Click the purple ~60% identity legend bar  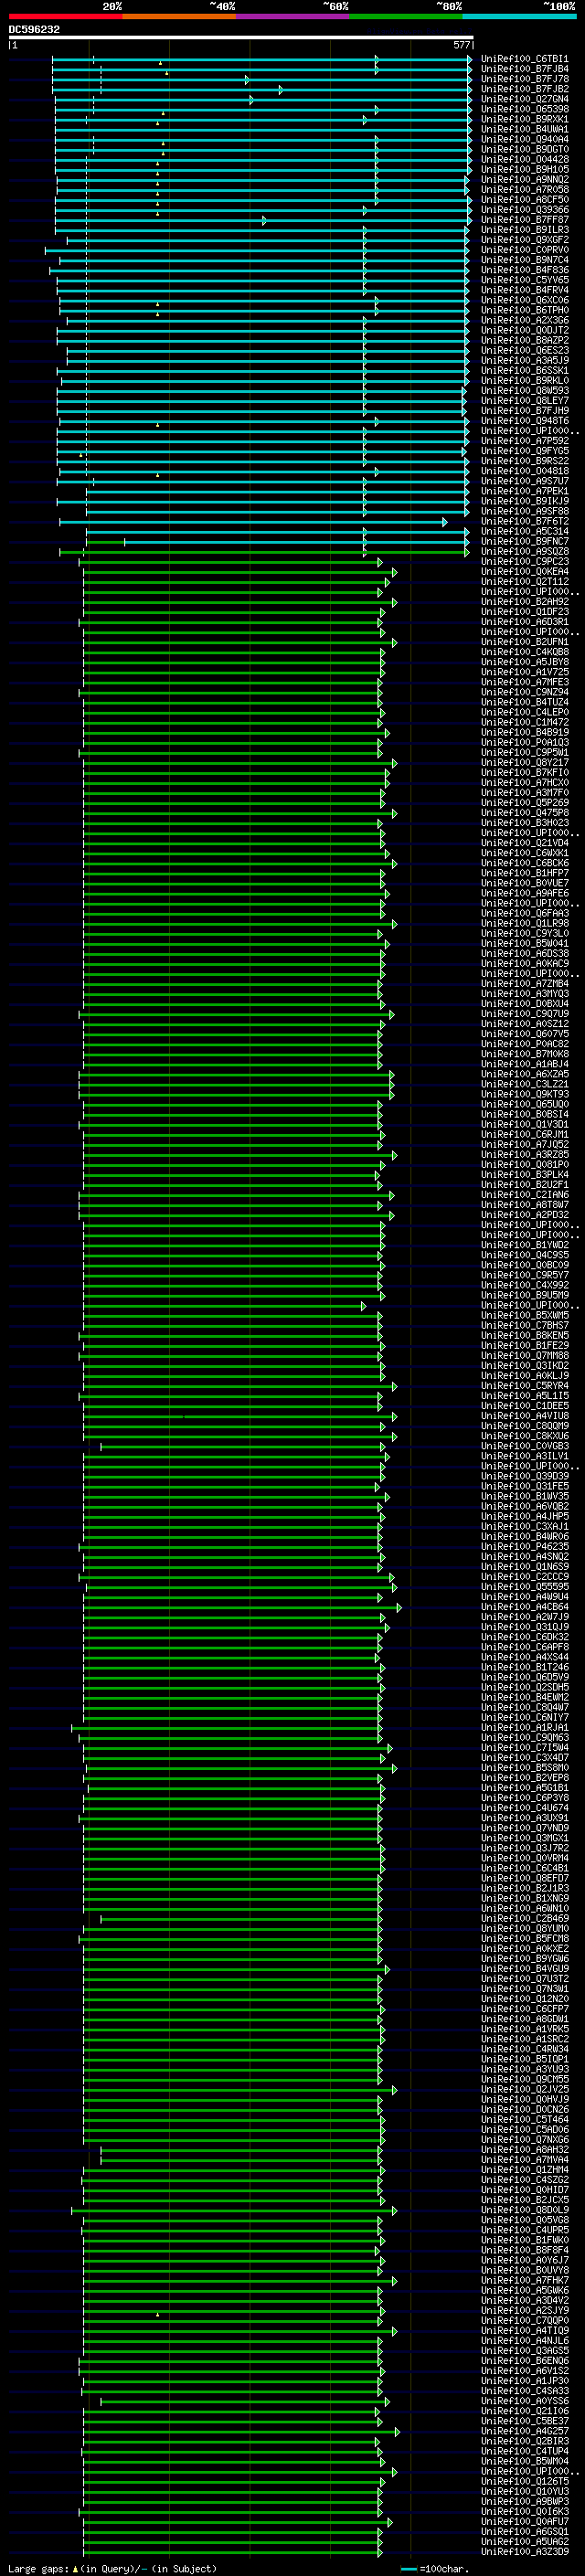tap(292, 16)
